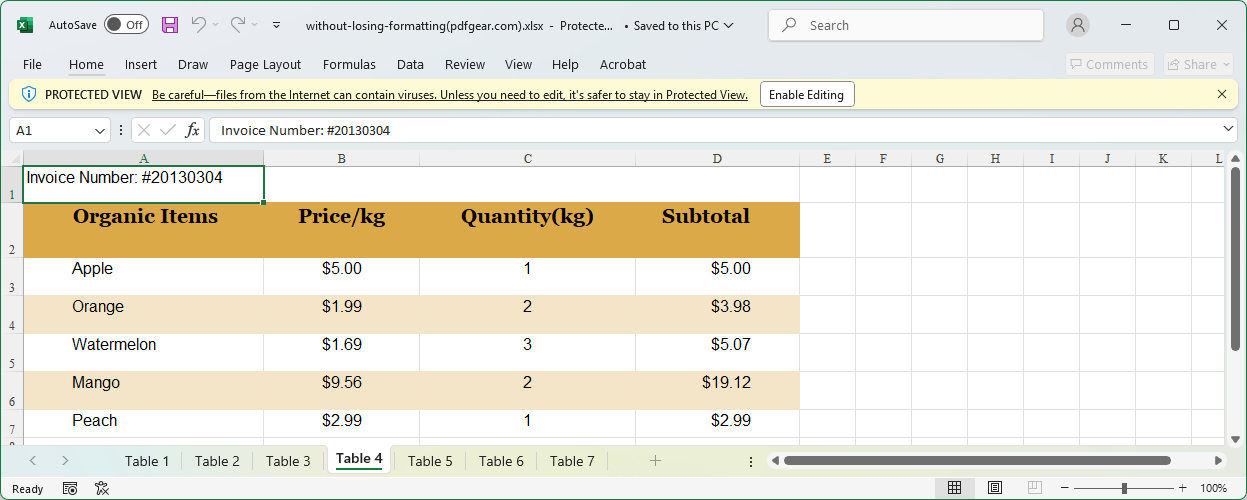Image resolution: width=1247 pixels, height=500 pixels.
Task: Click the Comments button
Action: [x=1110, y=64]
